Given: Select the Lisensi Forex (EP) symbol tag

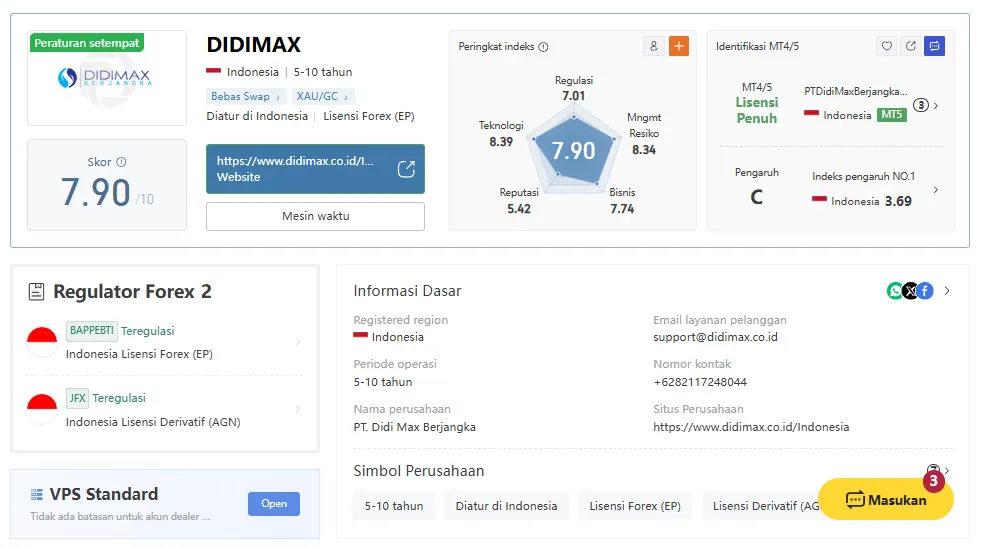Looking at the screenshot, I should point(635,506).
